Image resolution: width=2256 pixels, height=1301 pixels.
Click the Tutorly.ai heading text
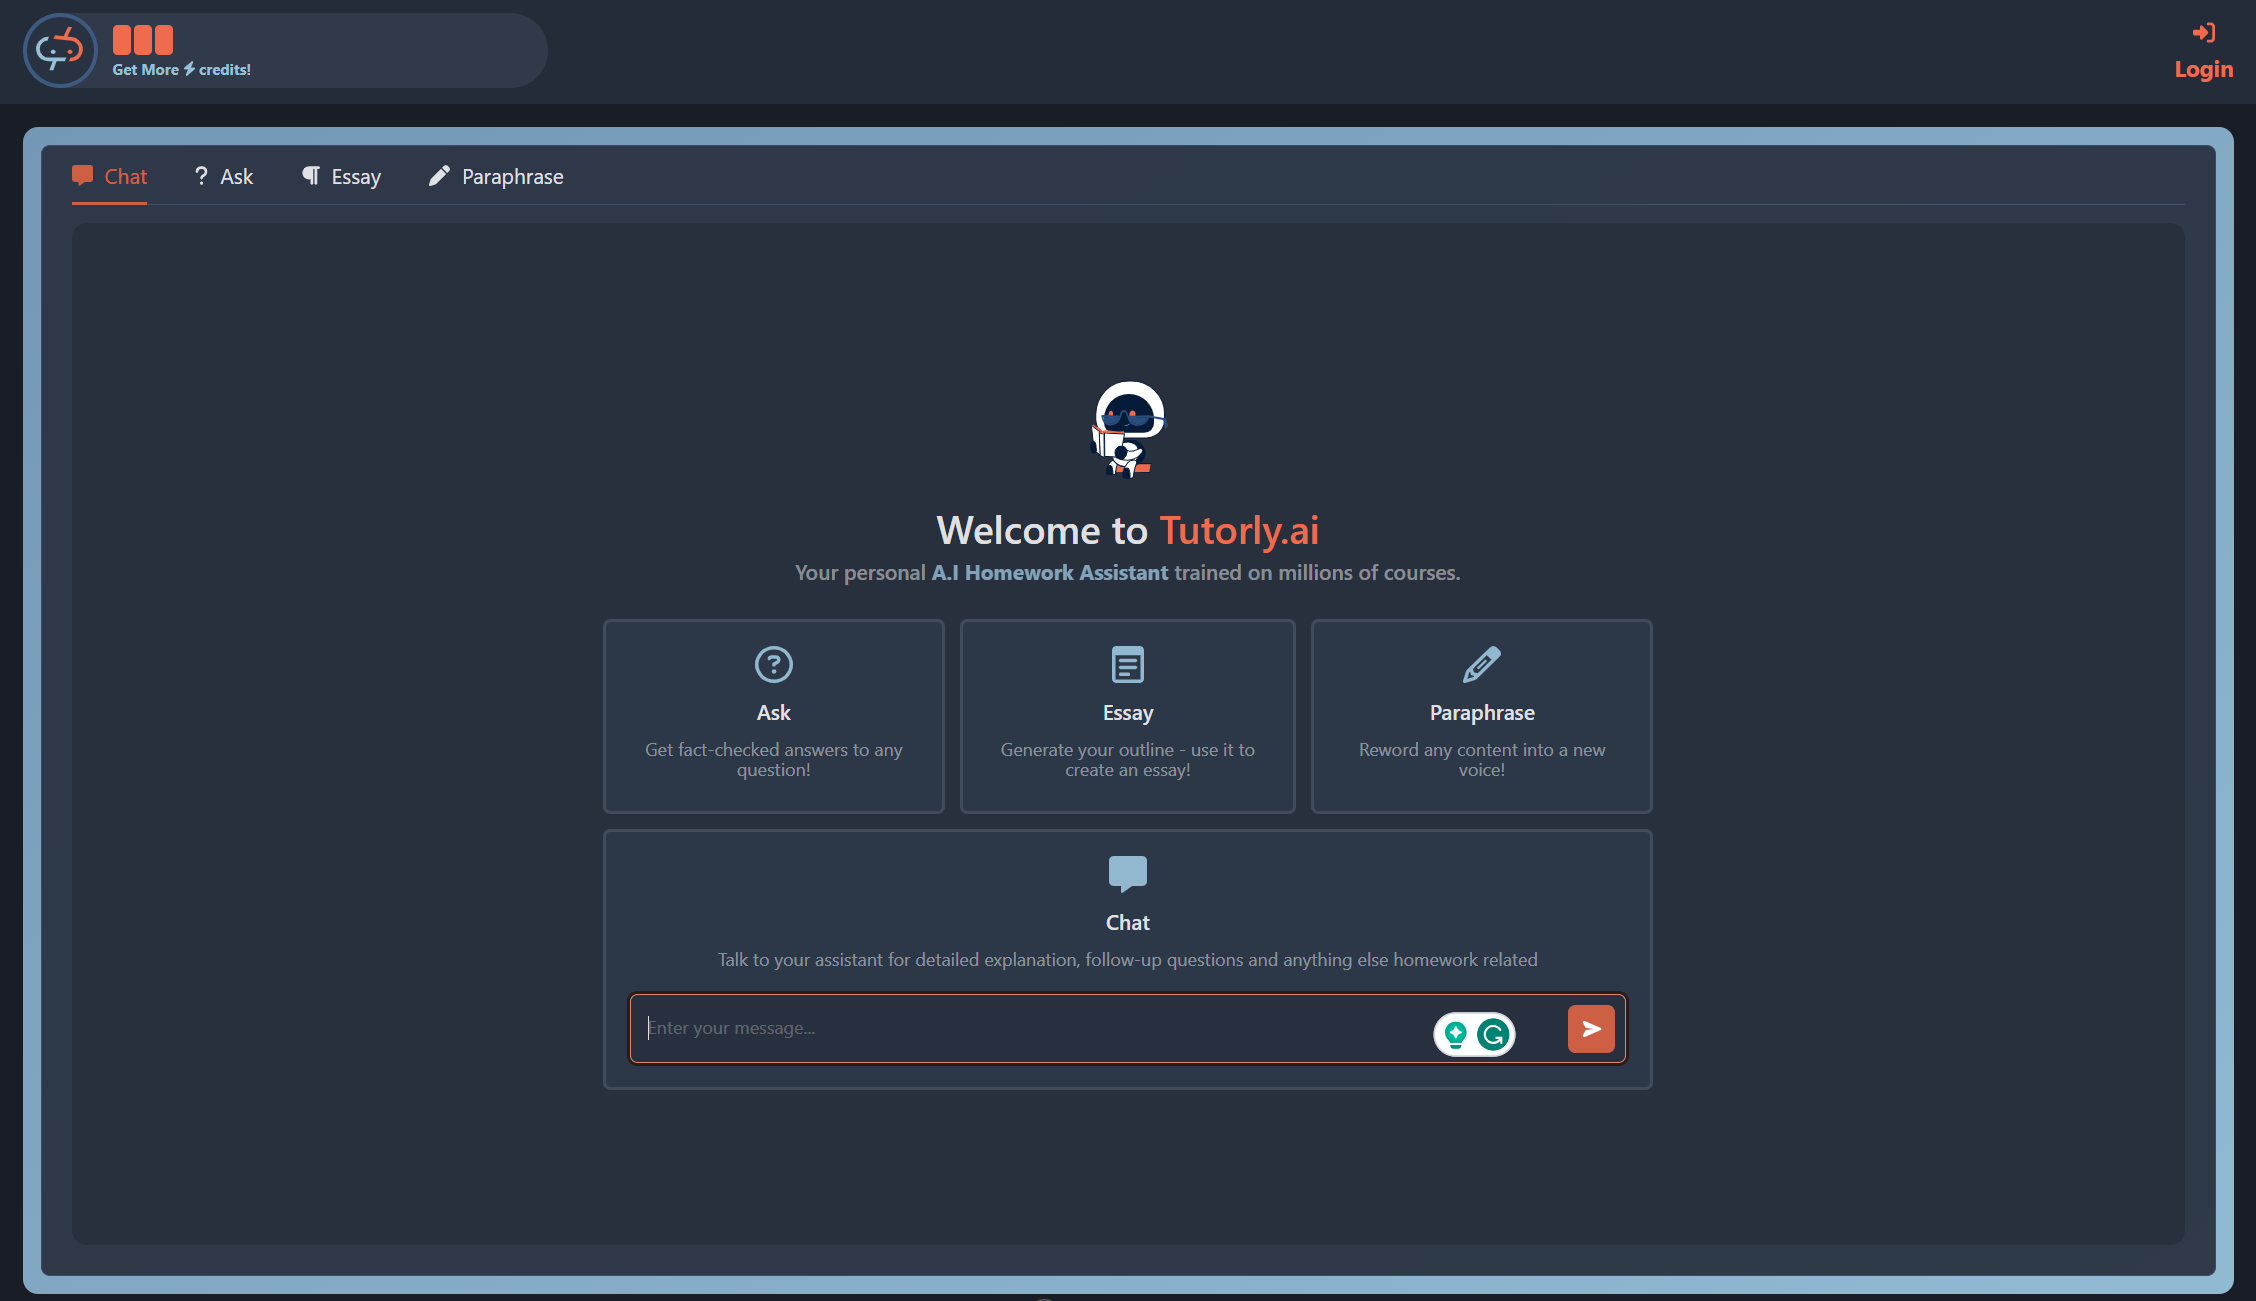click(1239, 531)
